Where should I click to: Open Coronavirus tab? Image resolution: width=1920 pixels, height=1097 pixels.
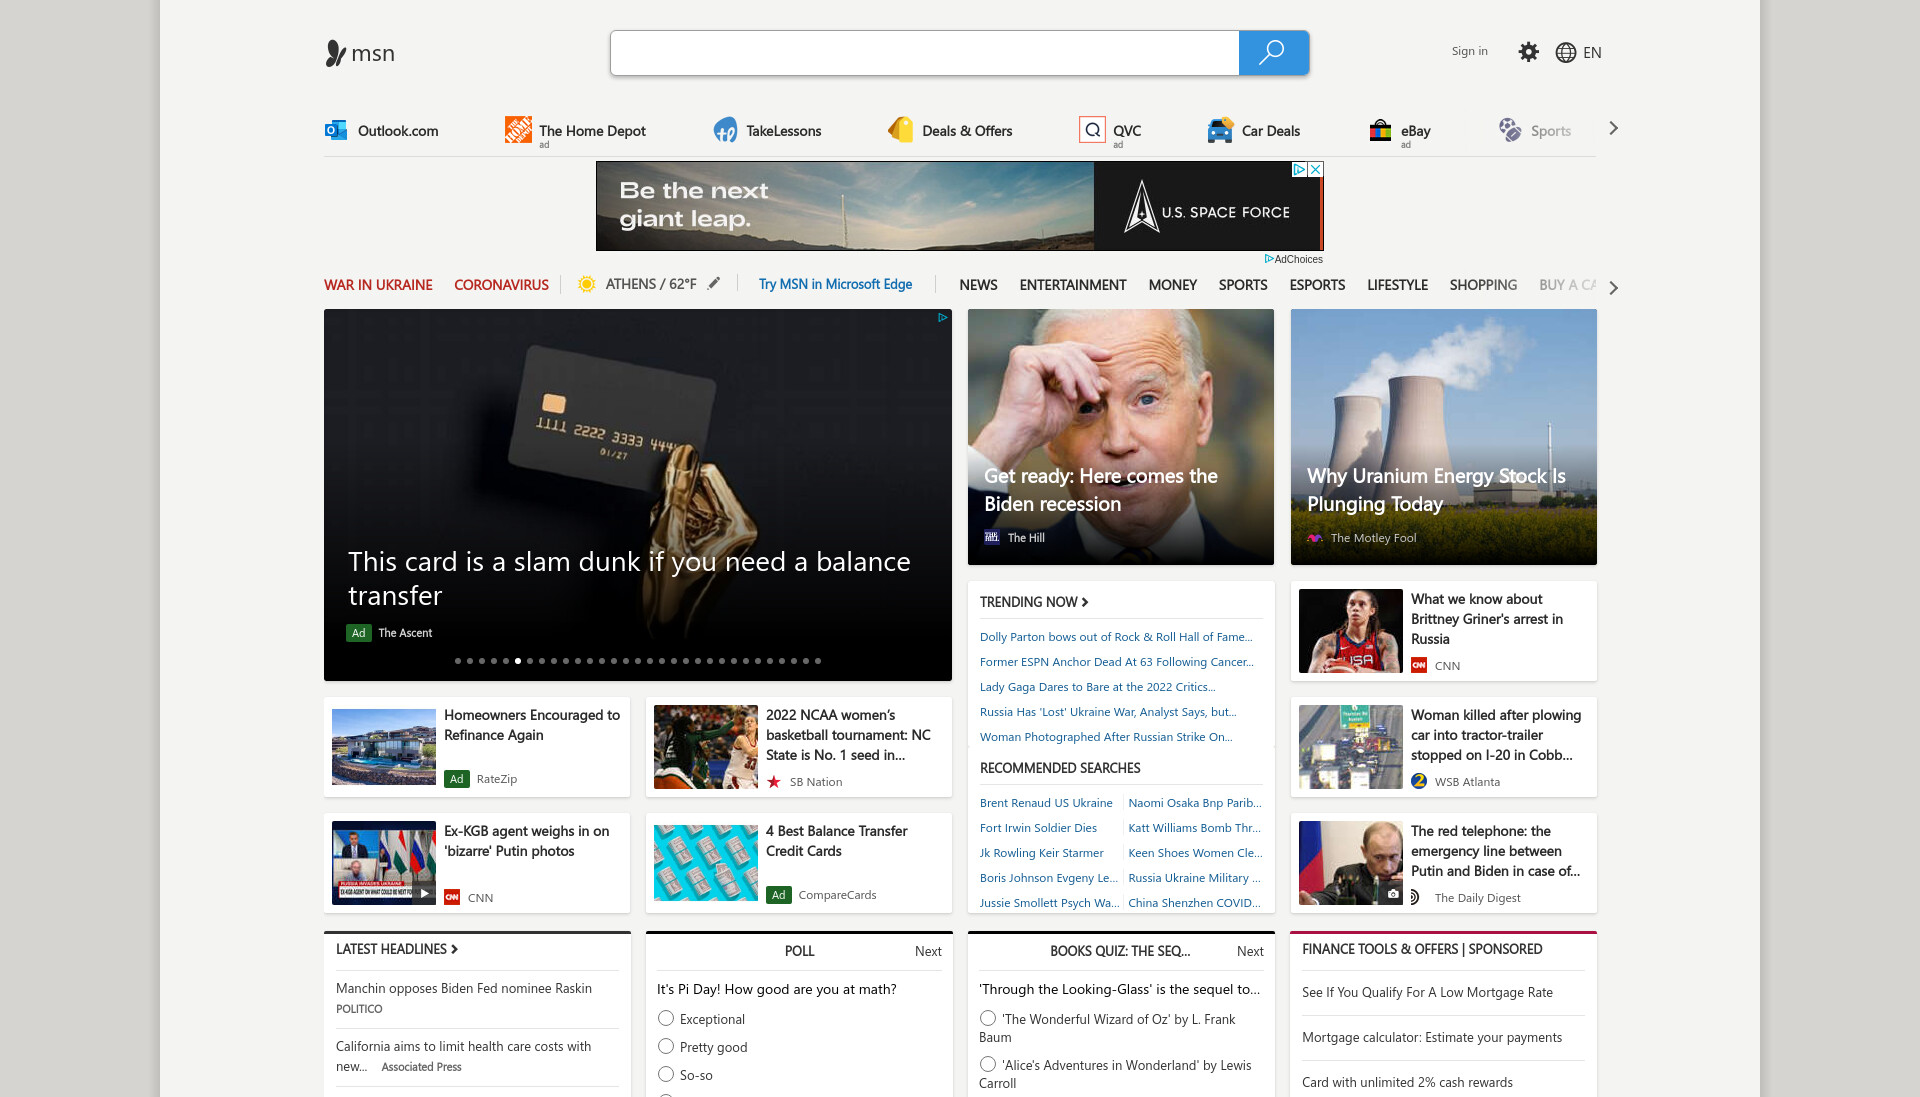pos(501,285)
